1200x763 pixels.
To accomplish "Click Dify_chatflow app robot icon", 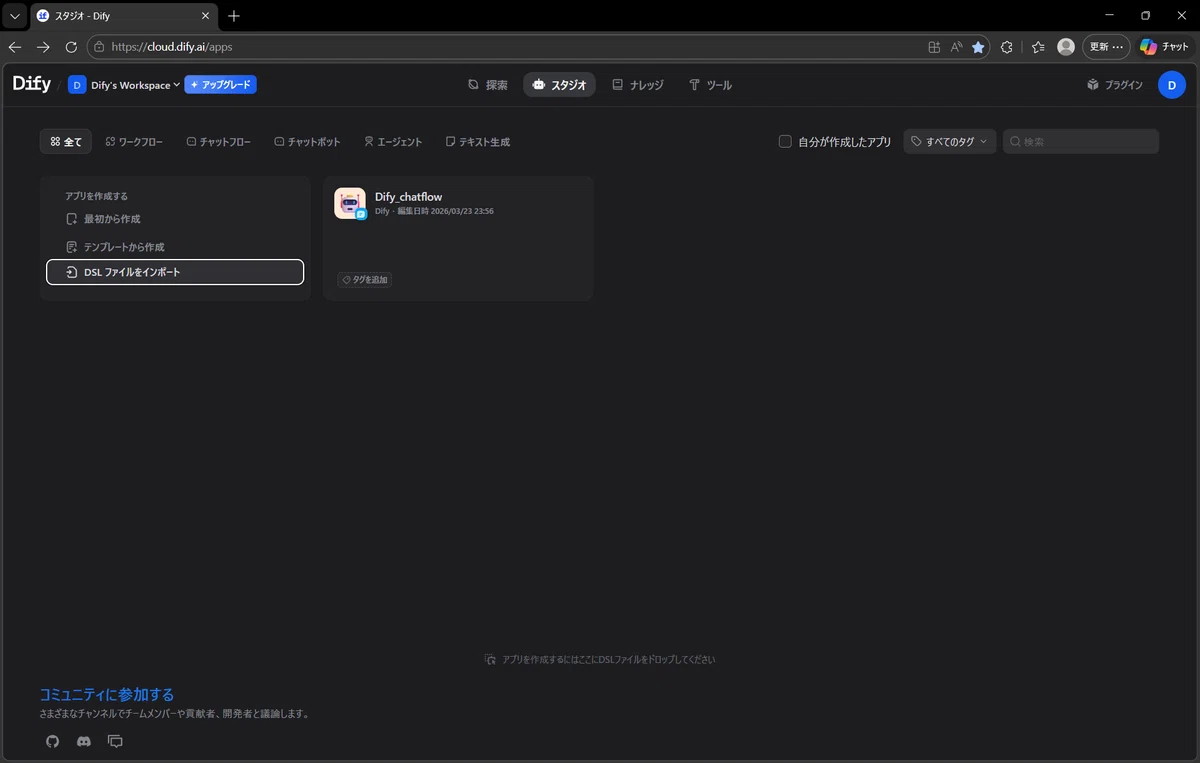I will (350, 203).
